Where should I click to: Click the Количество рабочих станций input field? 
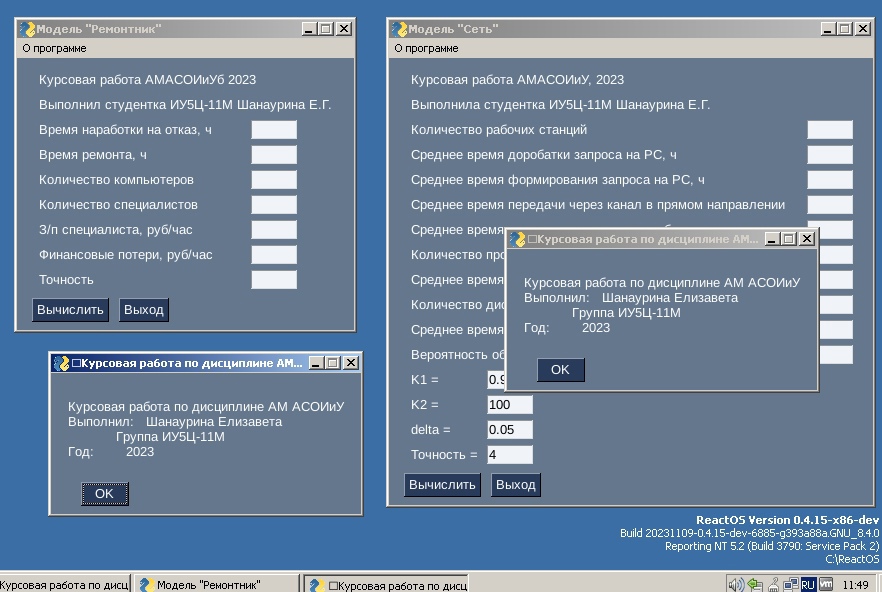[829, 129]
